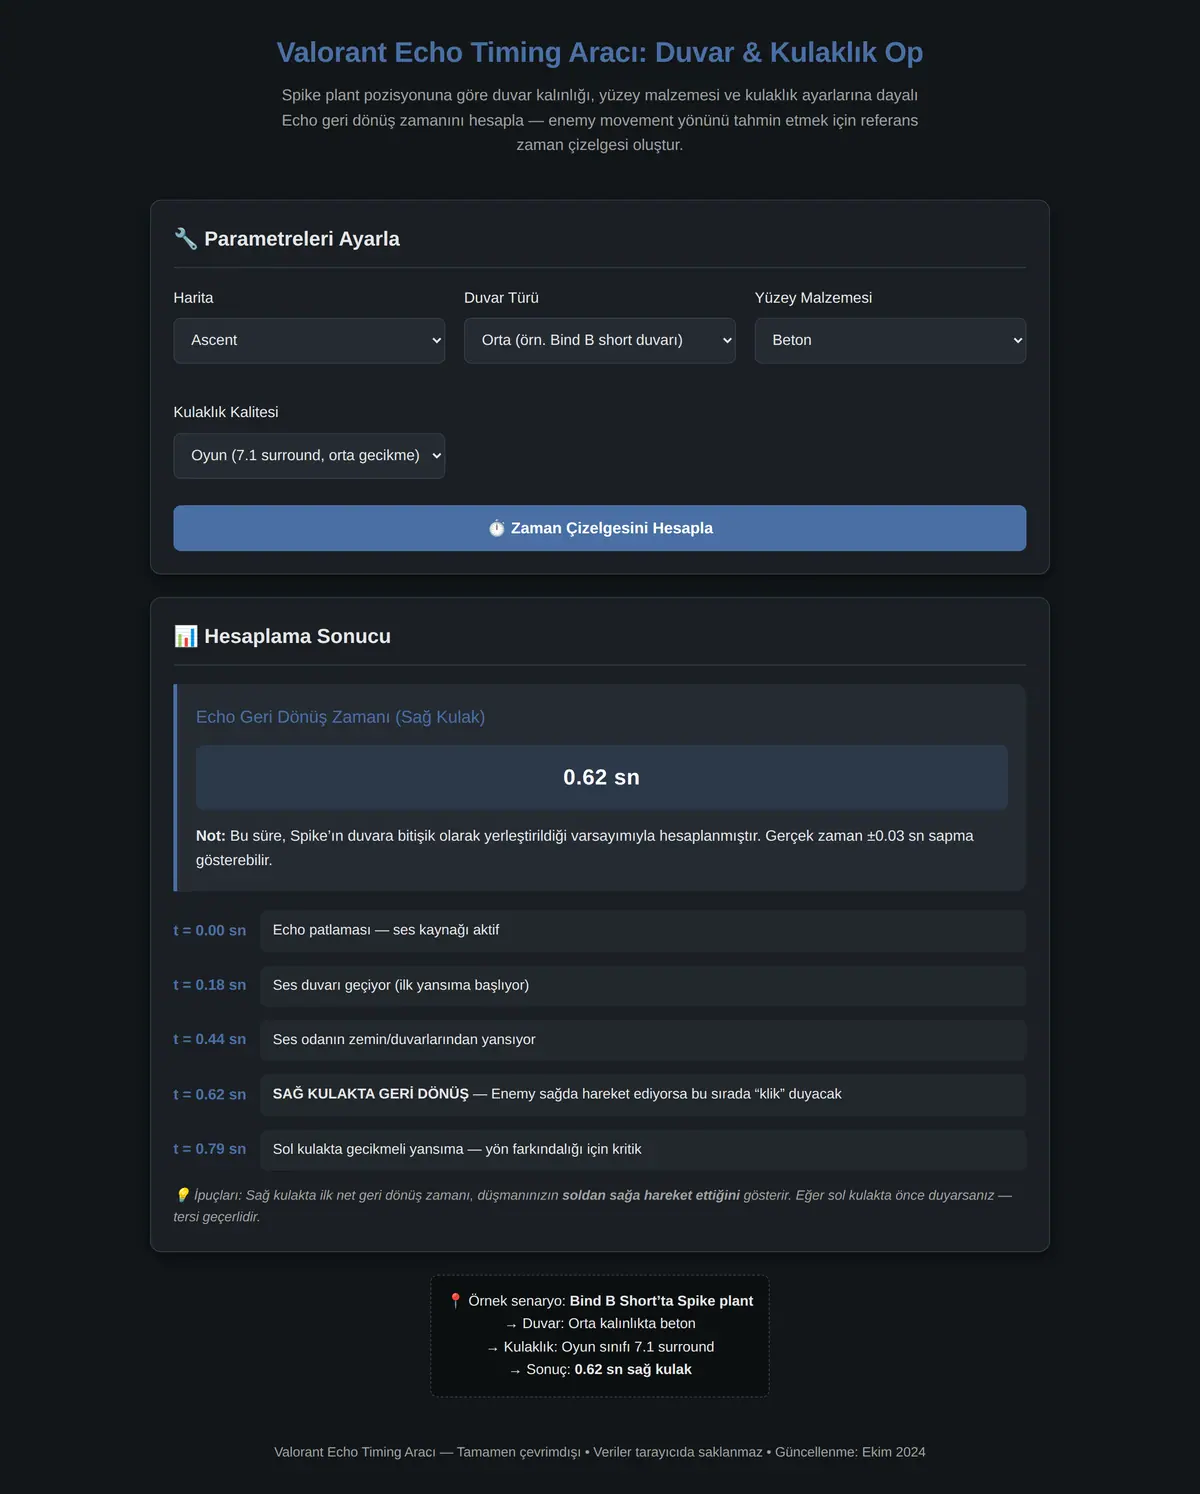Expand the Kulaklık Kalitesi dropdown

point(309,455)
